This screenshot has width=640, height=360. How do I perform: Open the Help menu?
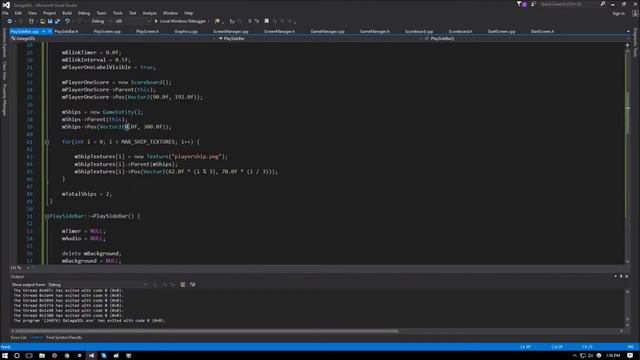tap(188, 13)
